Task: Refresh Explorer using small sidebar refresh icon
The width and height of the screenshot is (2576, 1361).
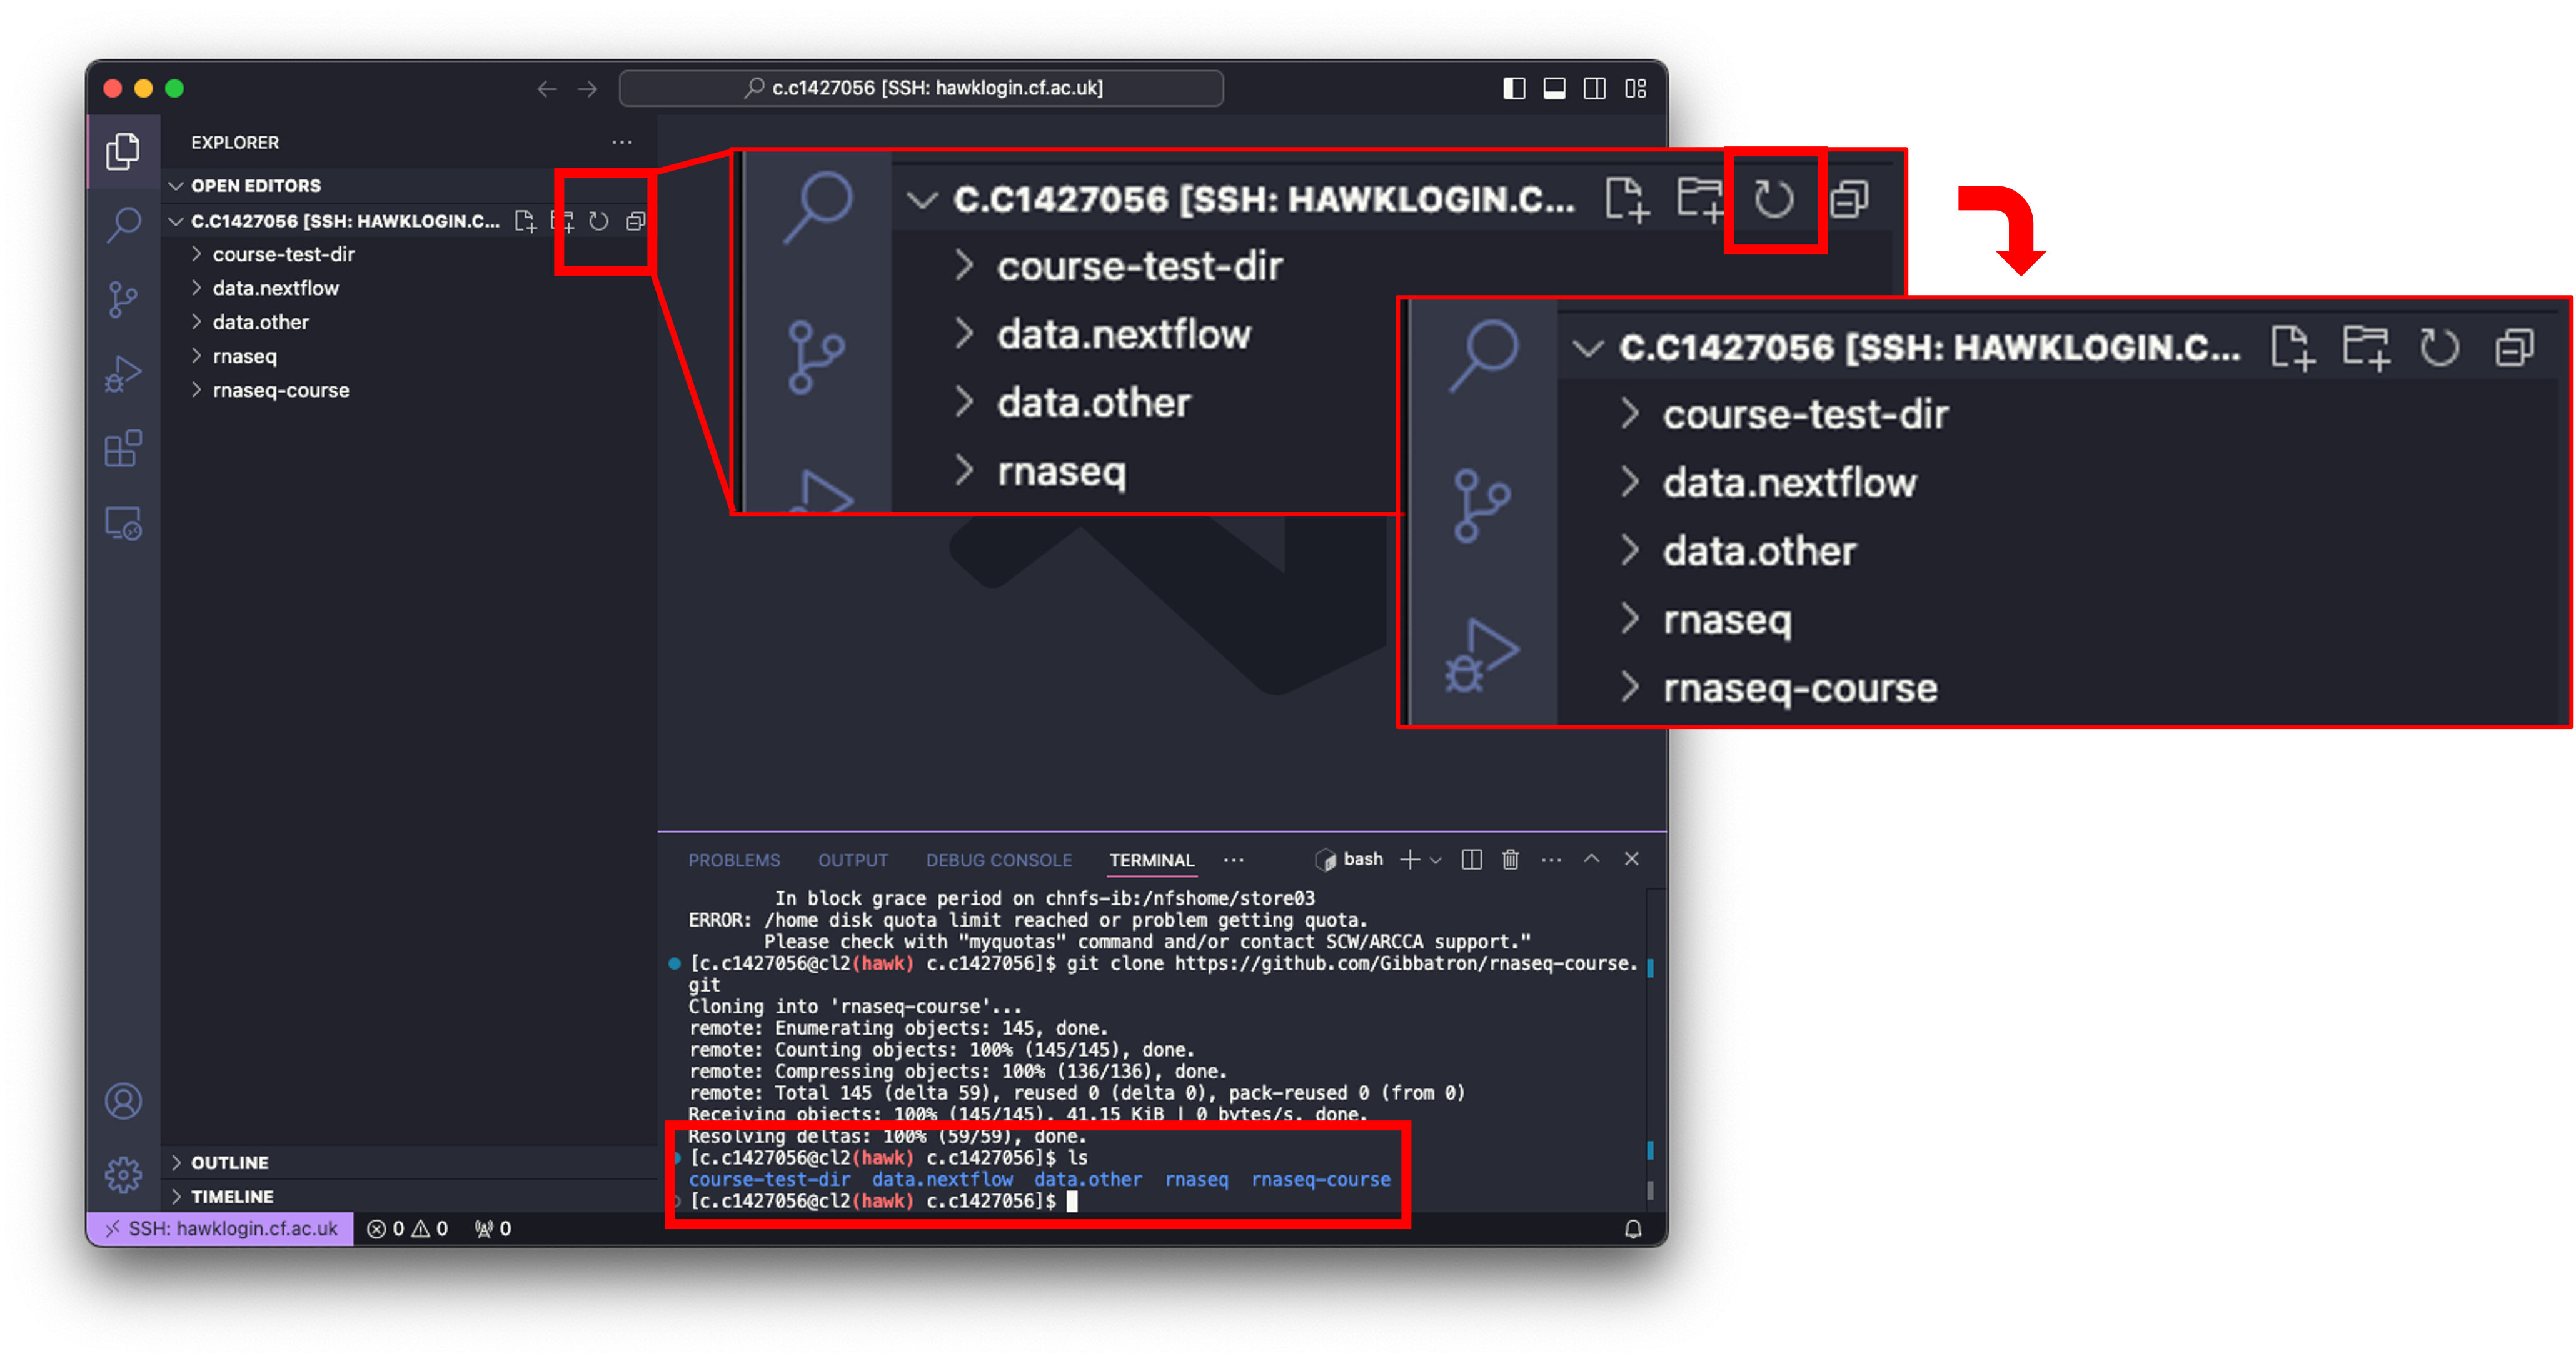Action: tap(599, 221)
